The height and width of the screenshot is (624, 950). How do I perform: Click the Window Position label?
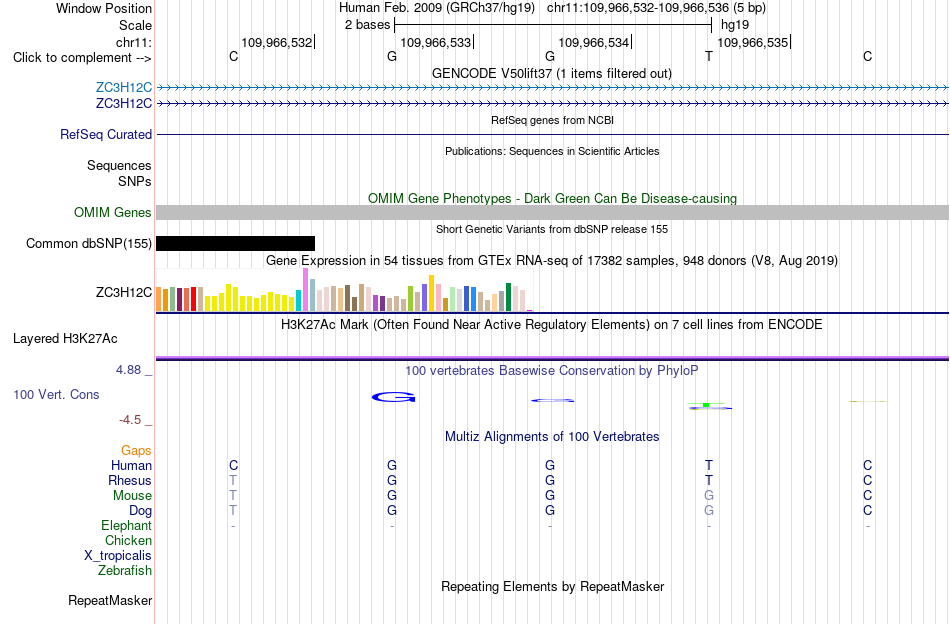(x=104, y=8)
